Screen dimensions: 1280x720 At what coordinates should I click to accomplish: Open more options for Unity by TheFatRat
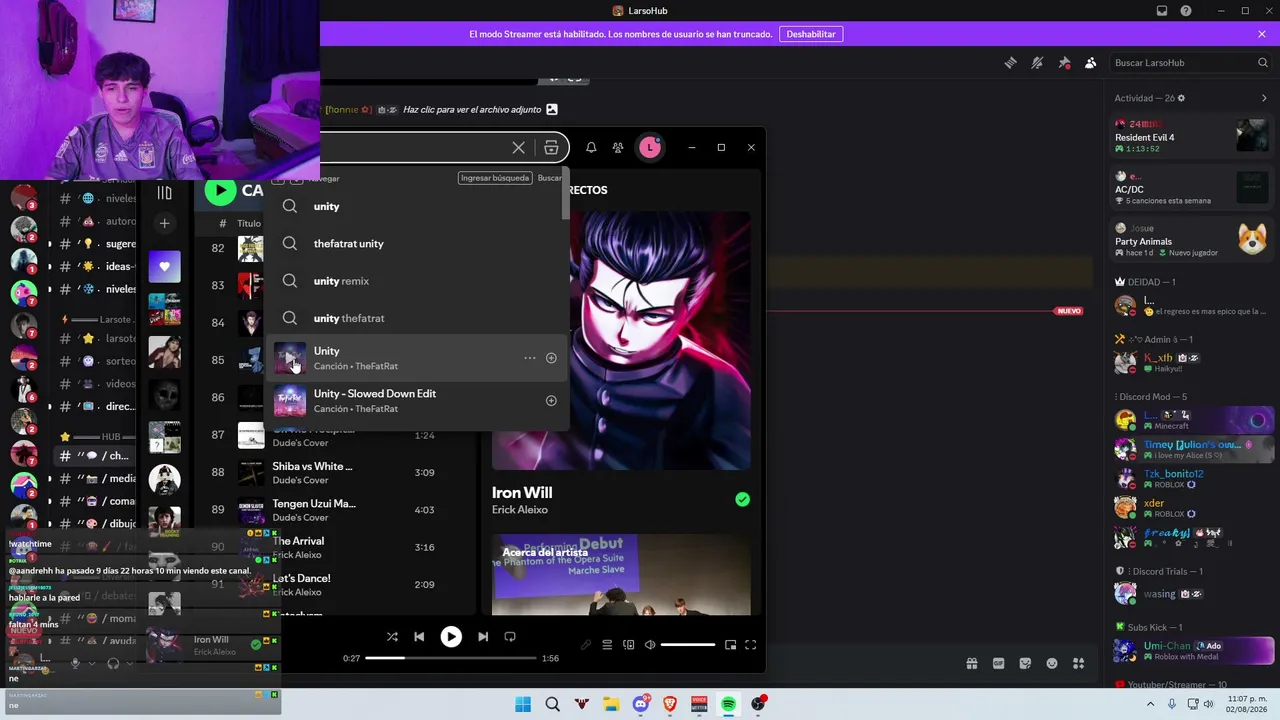pos(529,358)
